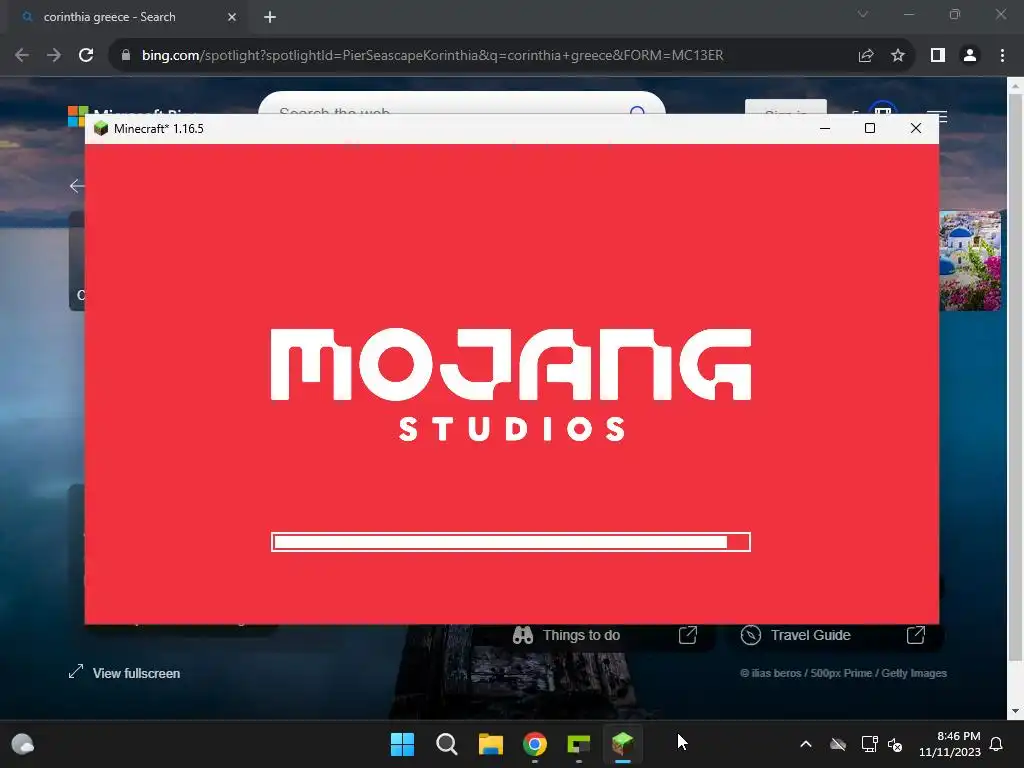Show hidden system tray icons

pyautogui.click(x=806, y=744)
